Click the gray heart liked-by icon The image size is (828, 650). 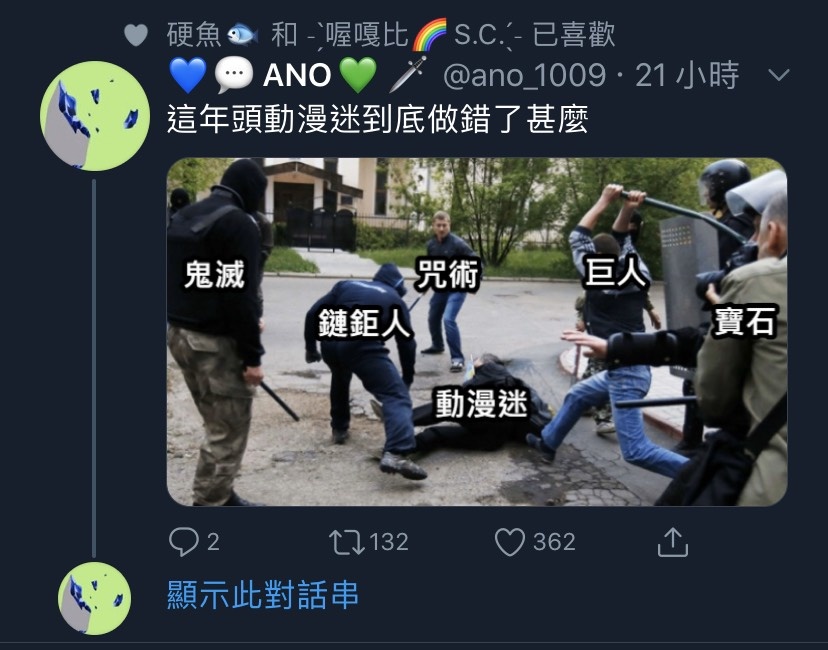(x=136, y=35)
